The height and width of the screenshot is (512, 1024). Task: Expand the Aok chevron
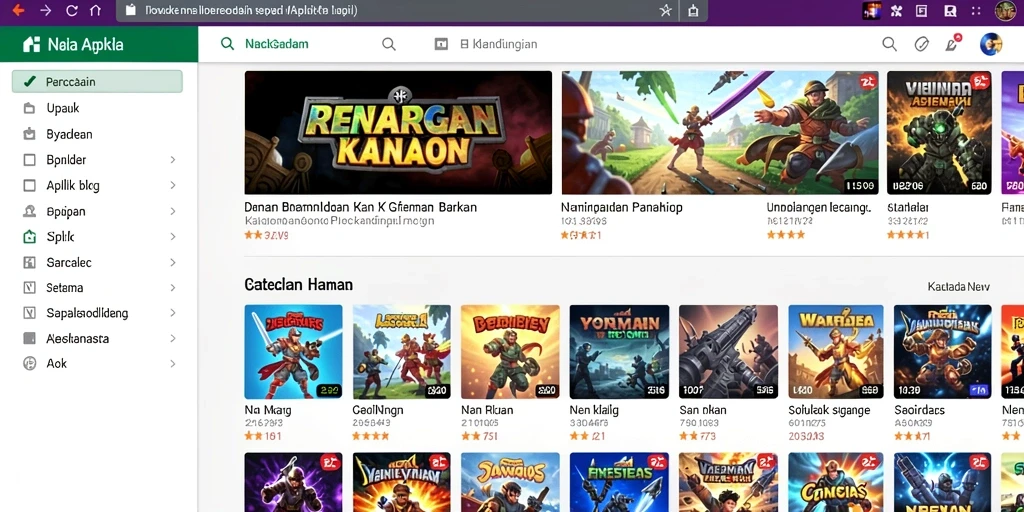point(173,364)
